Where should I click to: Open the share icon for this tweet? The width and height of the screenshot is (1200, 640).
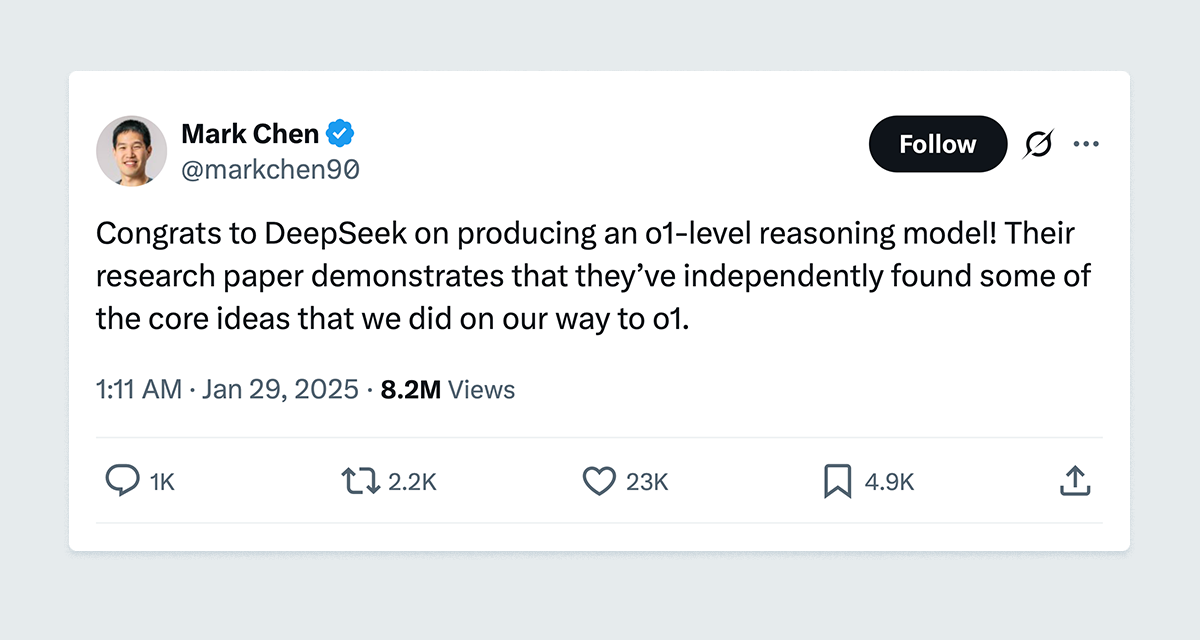(x=1074, y=481)
